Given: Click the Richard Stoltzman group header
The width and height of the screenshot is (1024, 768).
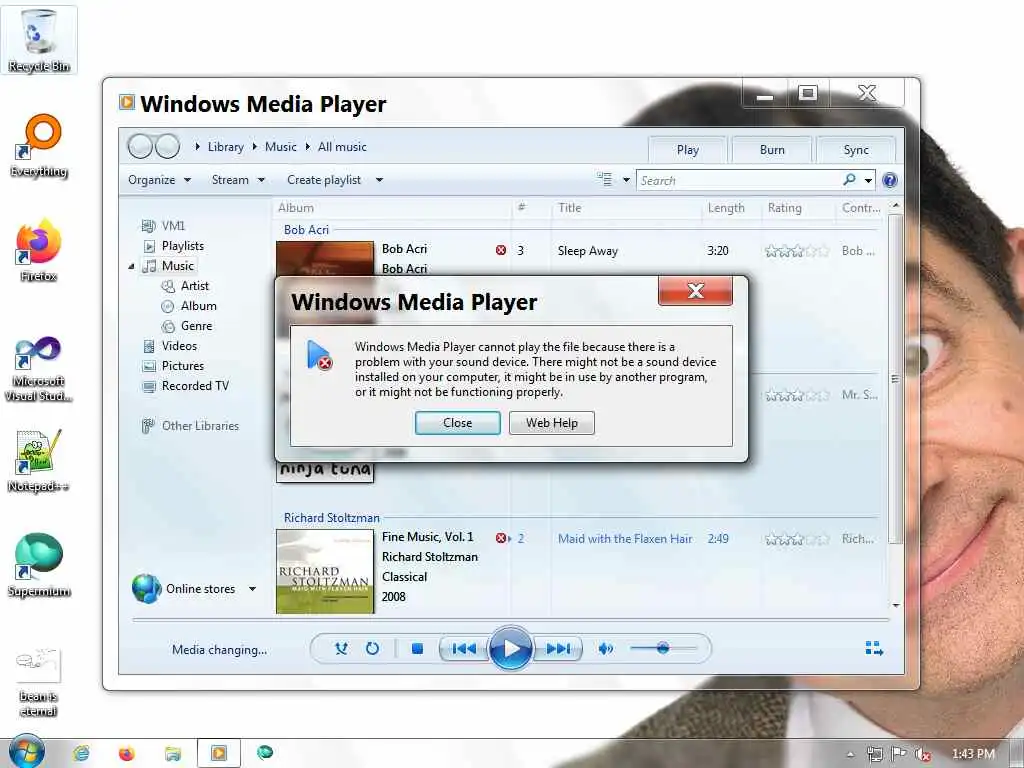Looking at the screenshot, I should (x=332, y=518).
